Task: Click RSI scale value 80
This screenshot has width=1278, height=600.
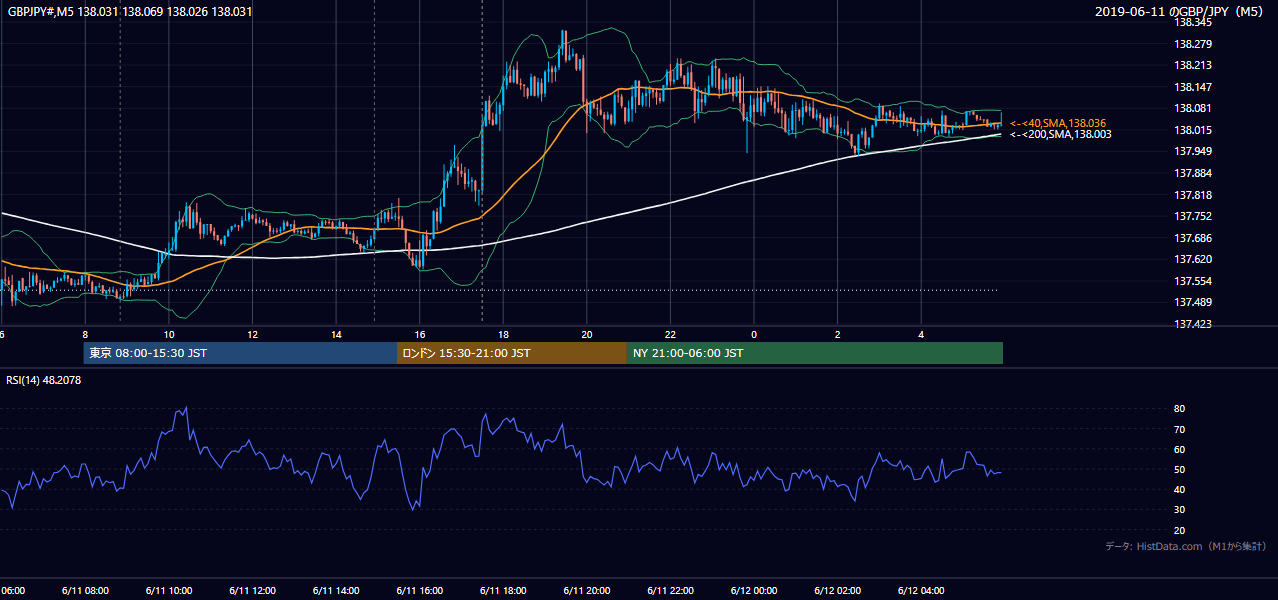Action: [1180, 409]
